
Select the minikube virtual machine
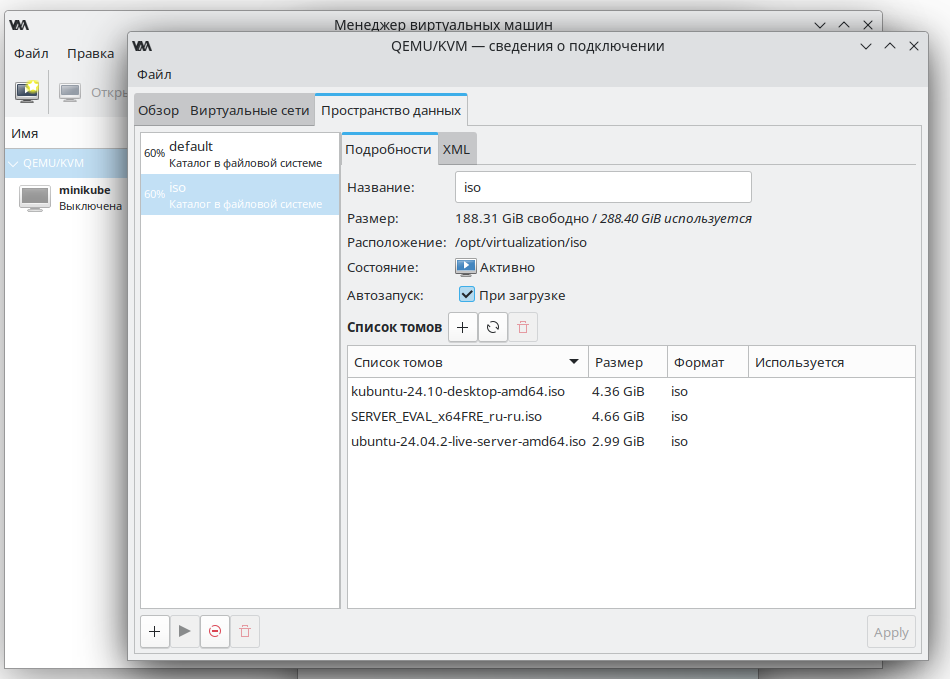[70, 198]
